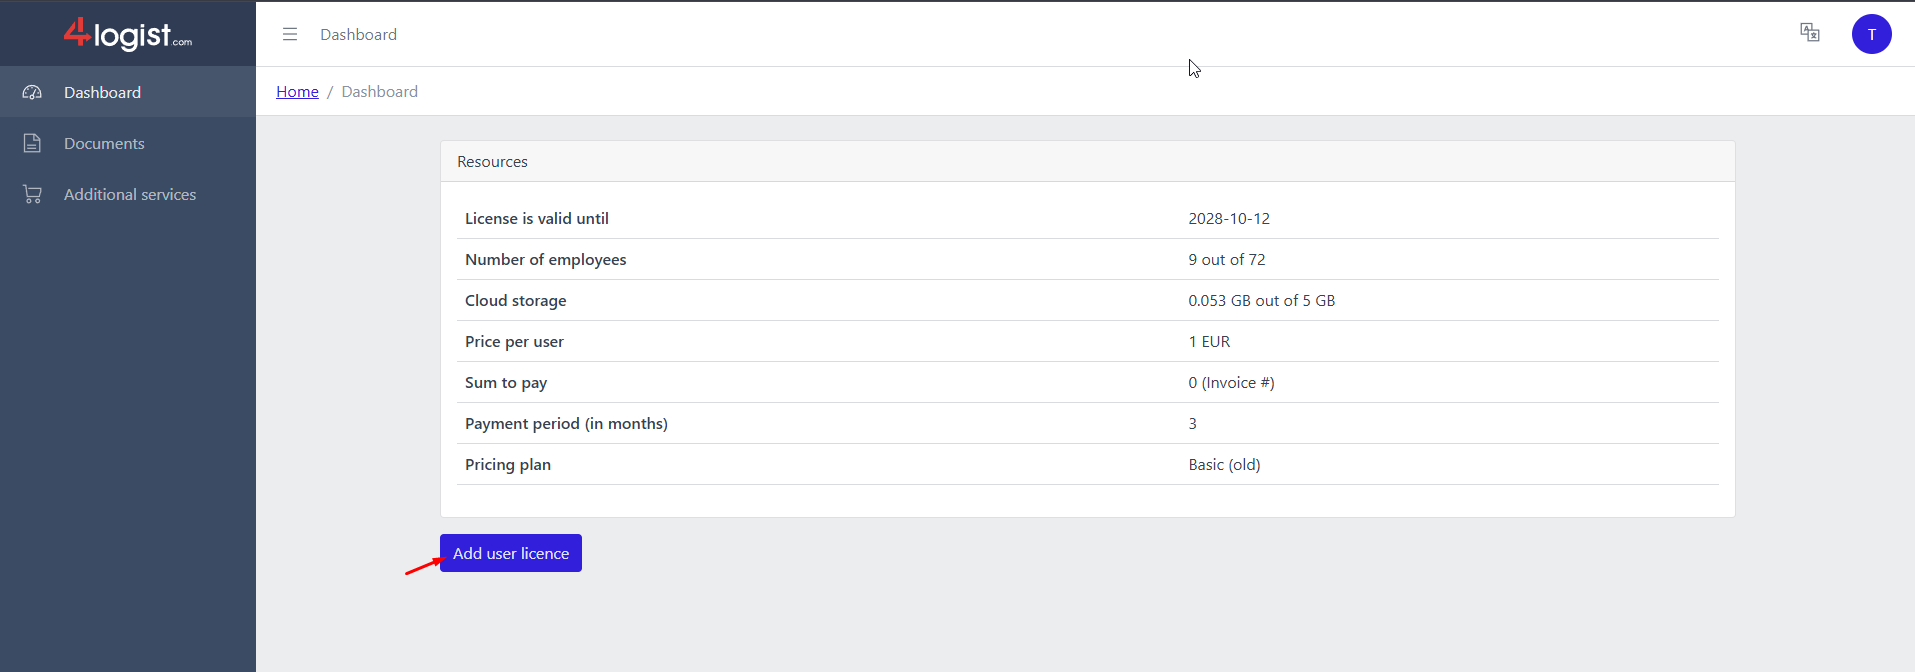Go to Documents in the sidebar
Viewport: 1915px width, 672px height.
click(104, 143)
